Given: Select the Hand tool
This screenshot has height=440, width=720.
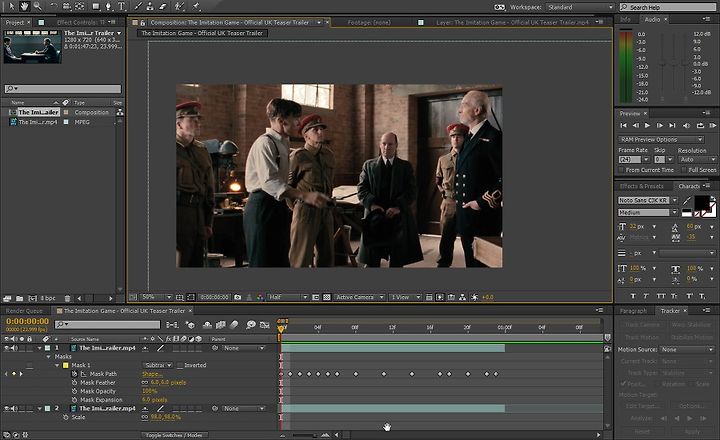Looking at the screenshot, I should point(24,6).
